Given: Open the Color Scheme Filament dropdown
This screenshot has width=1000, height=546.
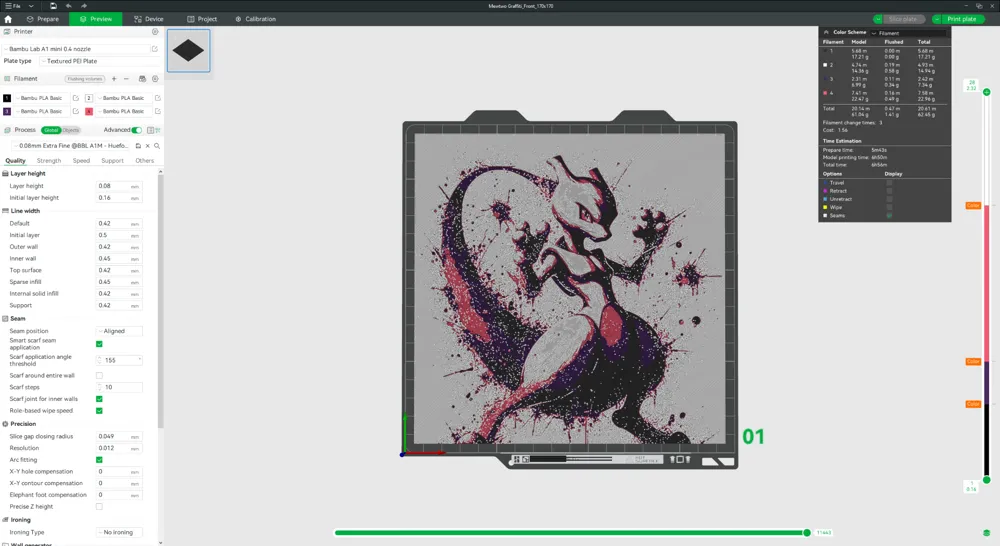Looking at the screenshot, I should click(x=909, y=33).
